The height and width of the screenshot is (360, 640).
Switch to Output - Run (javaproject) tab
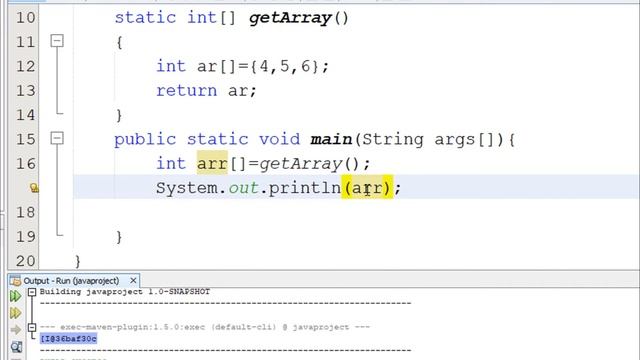[71, 281]
